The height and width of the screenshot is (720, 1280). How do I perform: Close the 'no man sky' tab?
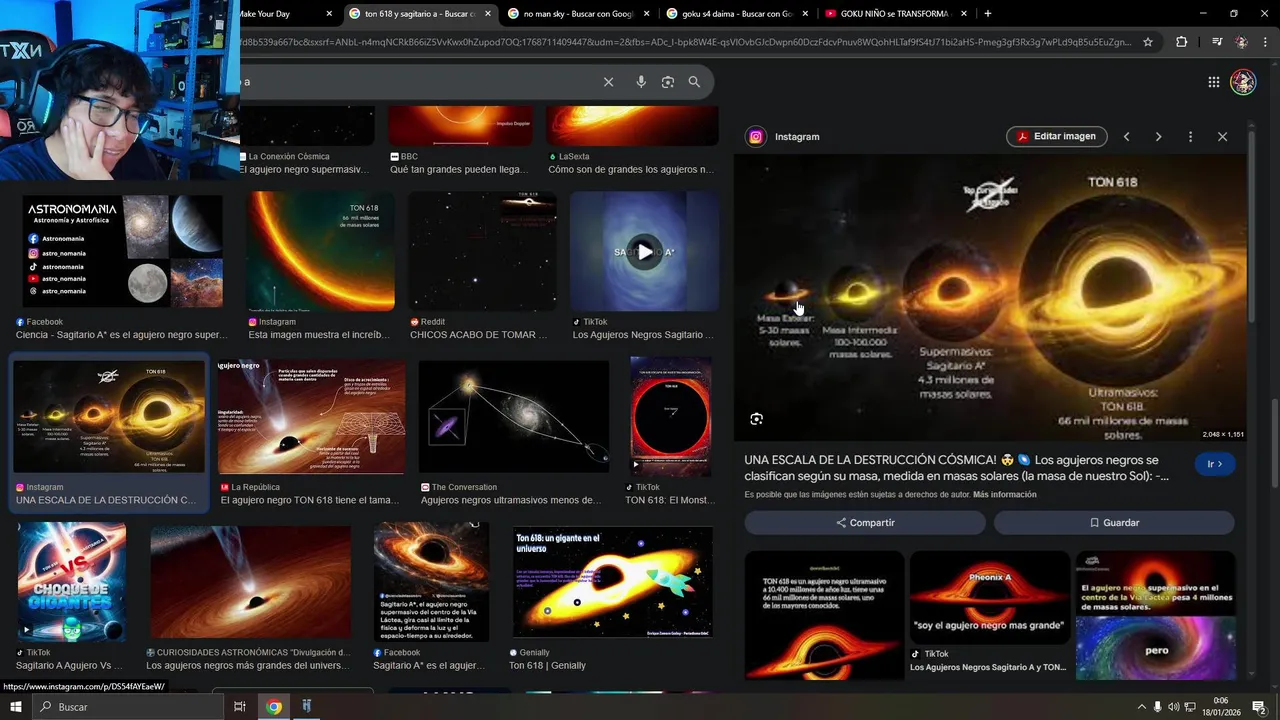pos(647,14)
